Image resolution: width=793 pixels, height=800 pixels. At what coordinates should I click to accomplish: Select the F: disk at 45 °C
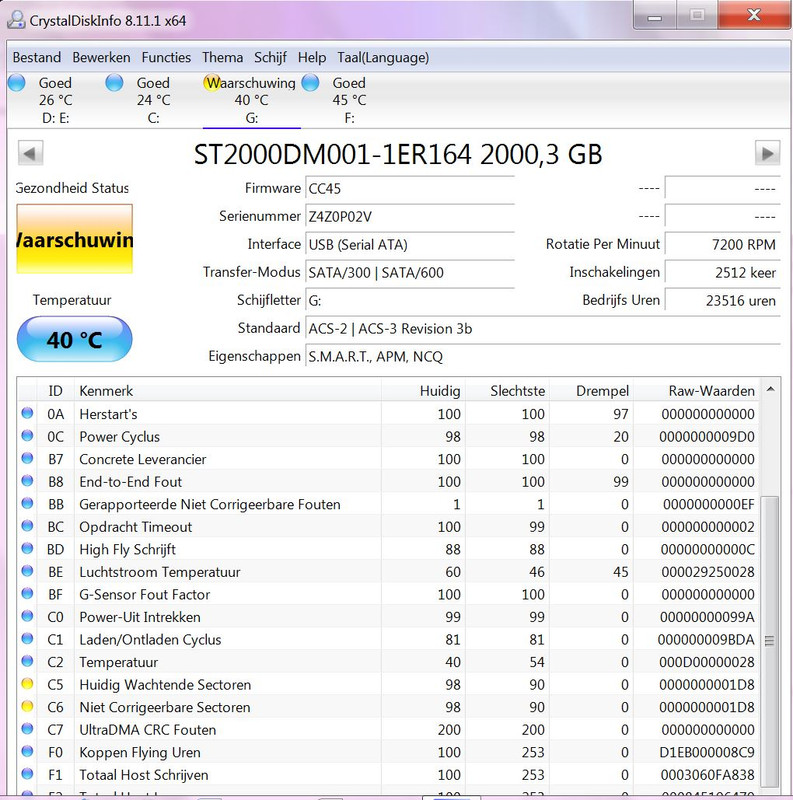349,100
